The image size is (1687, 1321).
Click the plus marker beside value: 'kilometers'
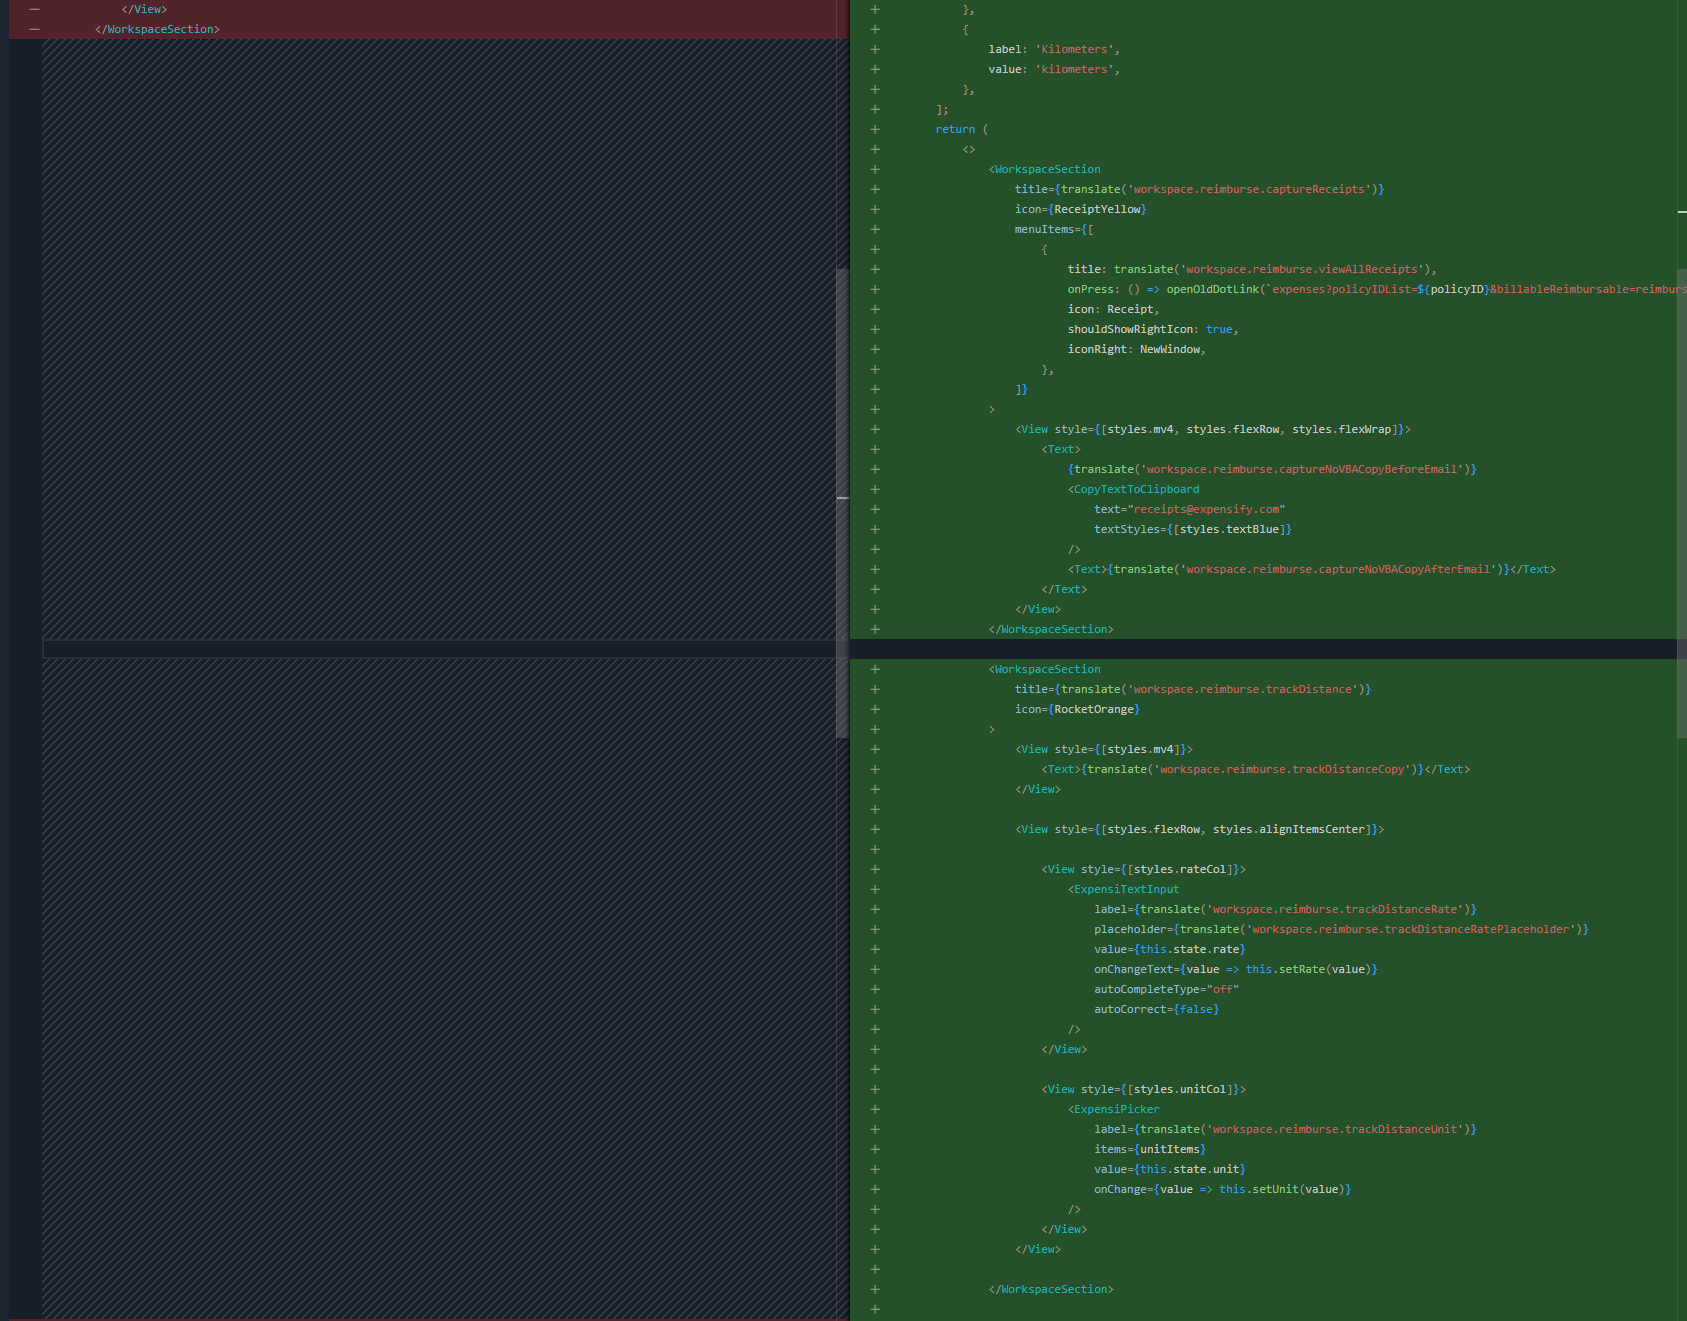875,69
